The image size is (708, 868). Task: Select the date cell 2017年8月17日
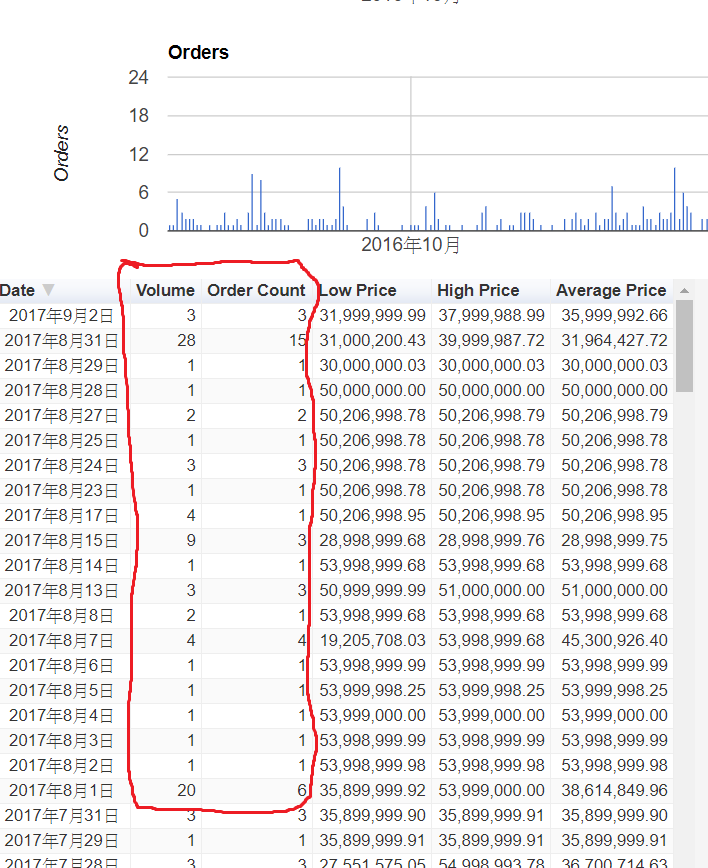pyautogui.click(x=61, y=515)
